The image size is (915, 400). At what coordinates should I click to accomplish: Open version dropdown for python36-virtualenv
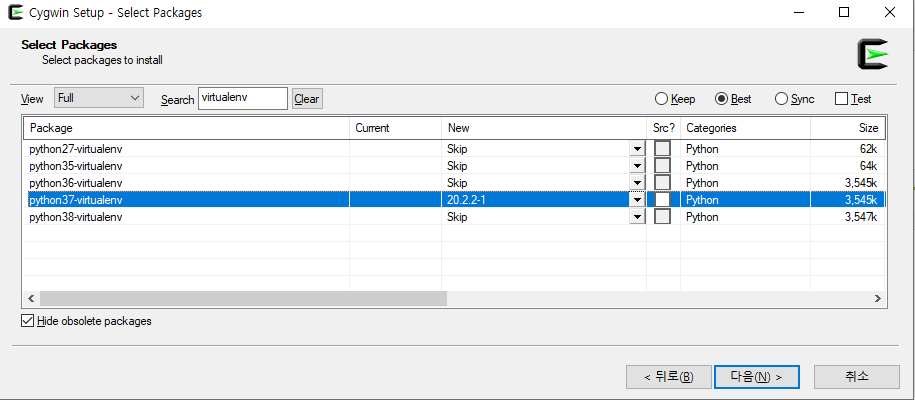click(637, 183)
